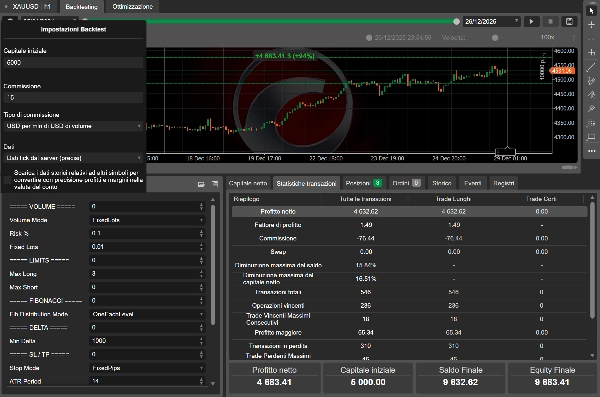Click parameters panel scroll down arrow
Screen dimensions: 600x397
click(213, 383)
